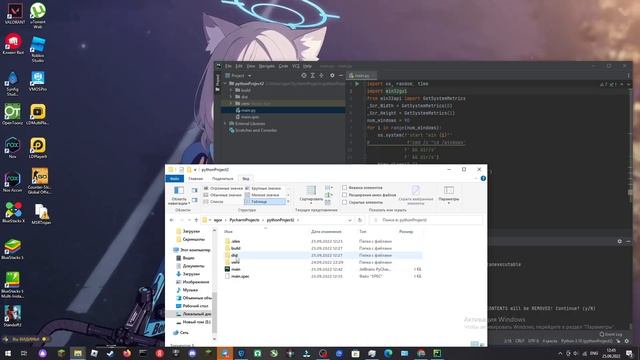Expand the layout gallery scroll arrow

(x=288, y=202)
